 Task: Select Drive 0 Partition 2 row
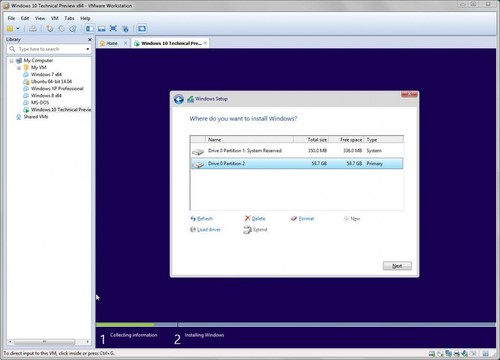[297, 164]
